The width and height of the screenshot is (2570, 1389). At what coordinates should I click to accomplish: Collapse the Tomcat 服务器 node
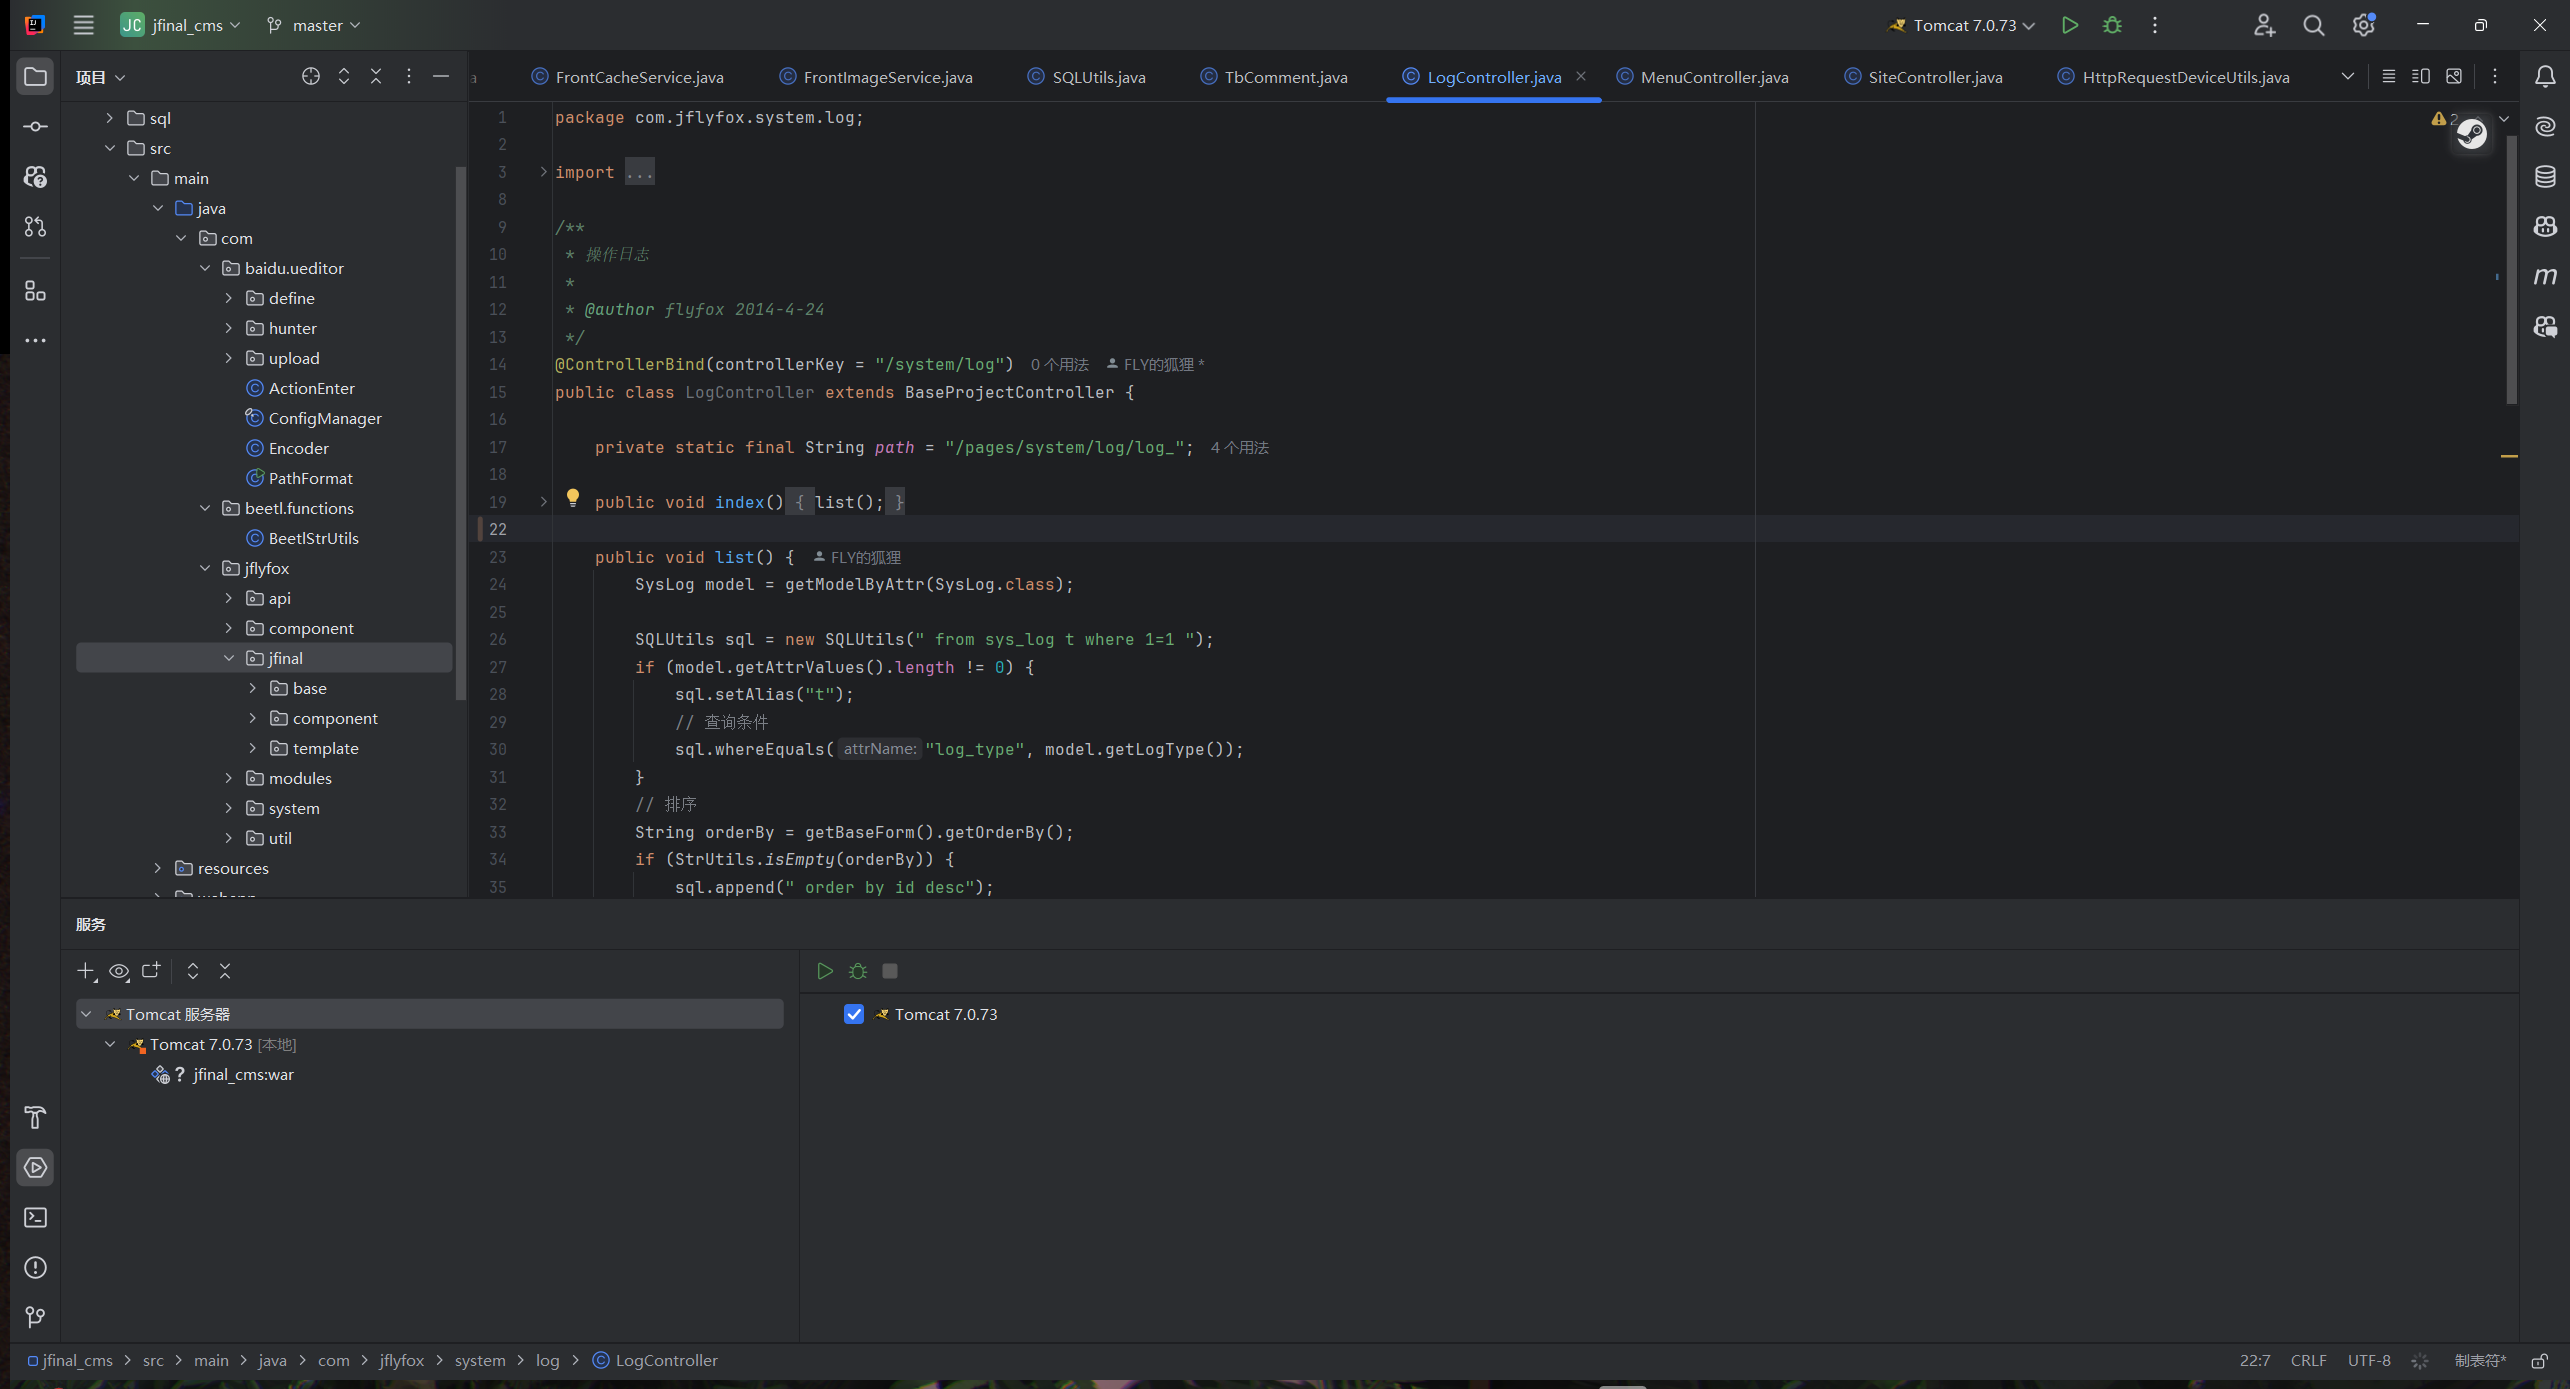coord(87,1014)
